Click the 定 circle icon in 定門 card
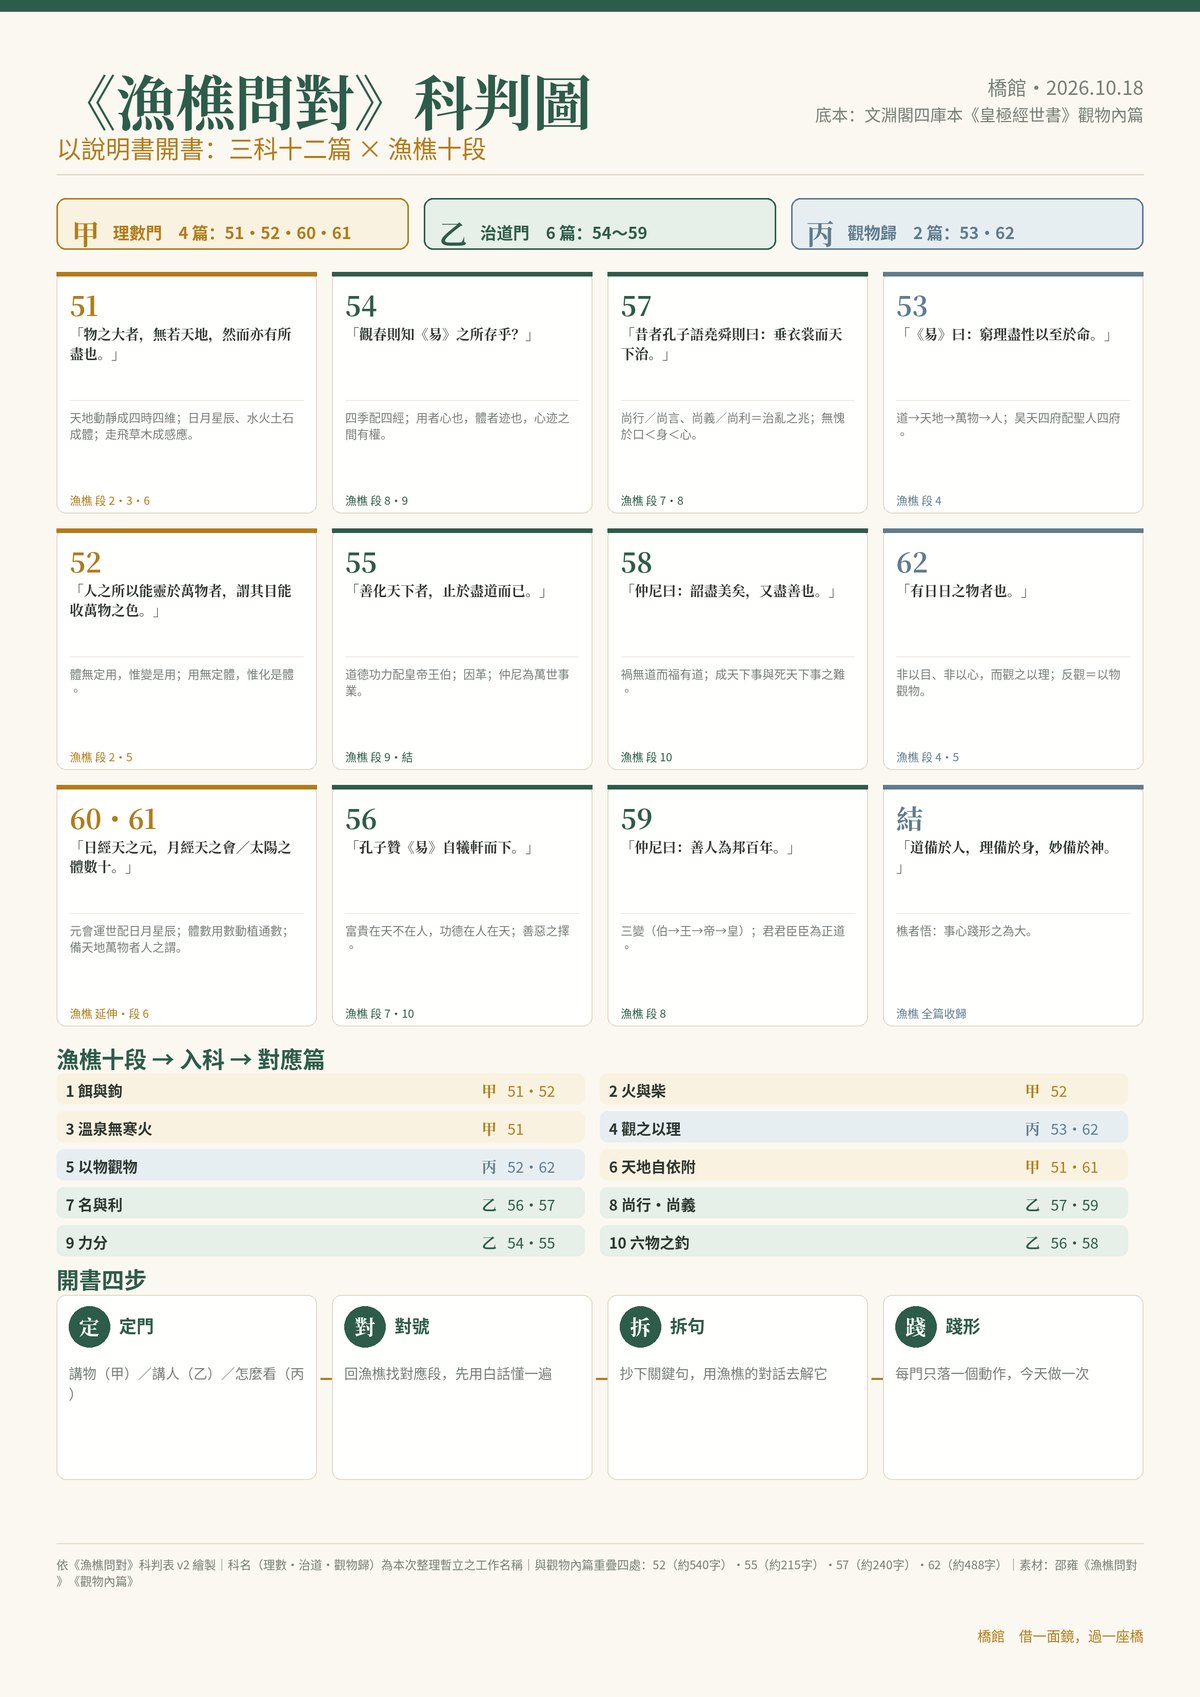This screenshot has height=1697, width=1200. pos(90,1326)
